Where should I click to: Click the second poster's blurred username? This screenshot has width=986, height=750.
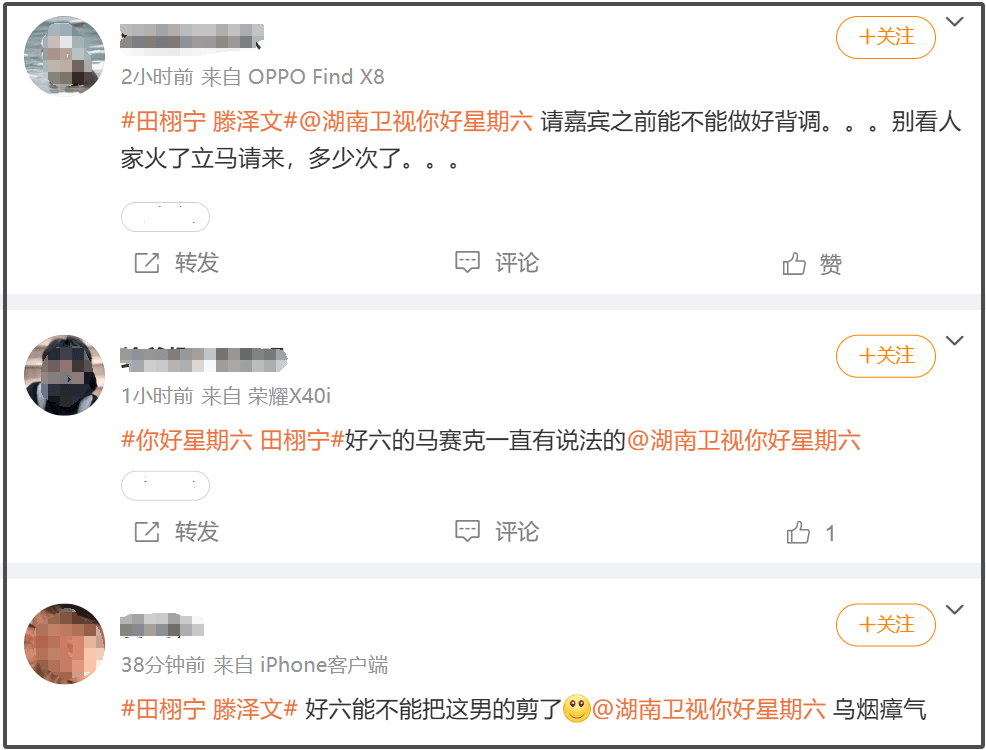click(x=204, y=359)
